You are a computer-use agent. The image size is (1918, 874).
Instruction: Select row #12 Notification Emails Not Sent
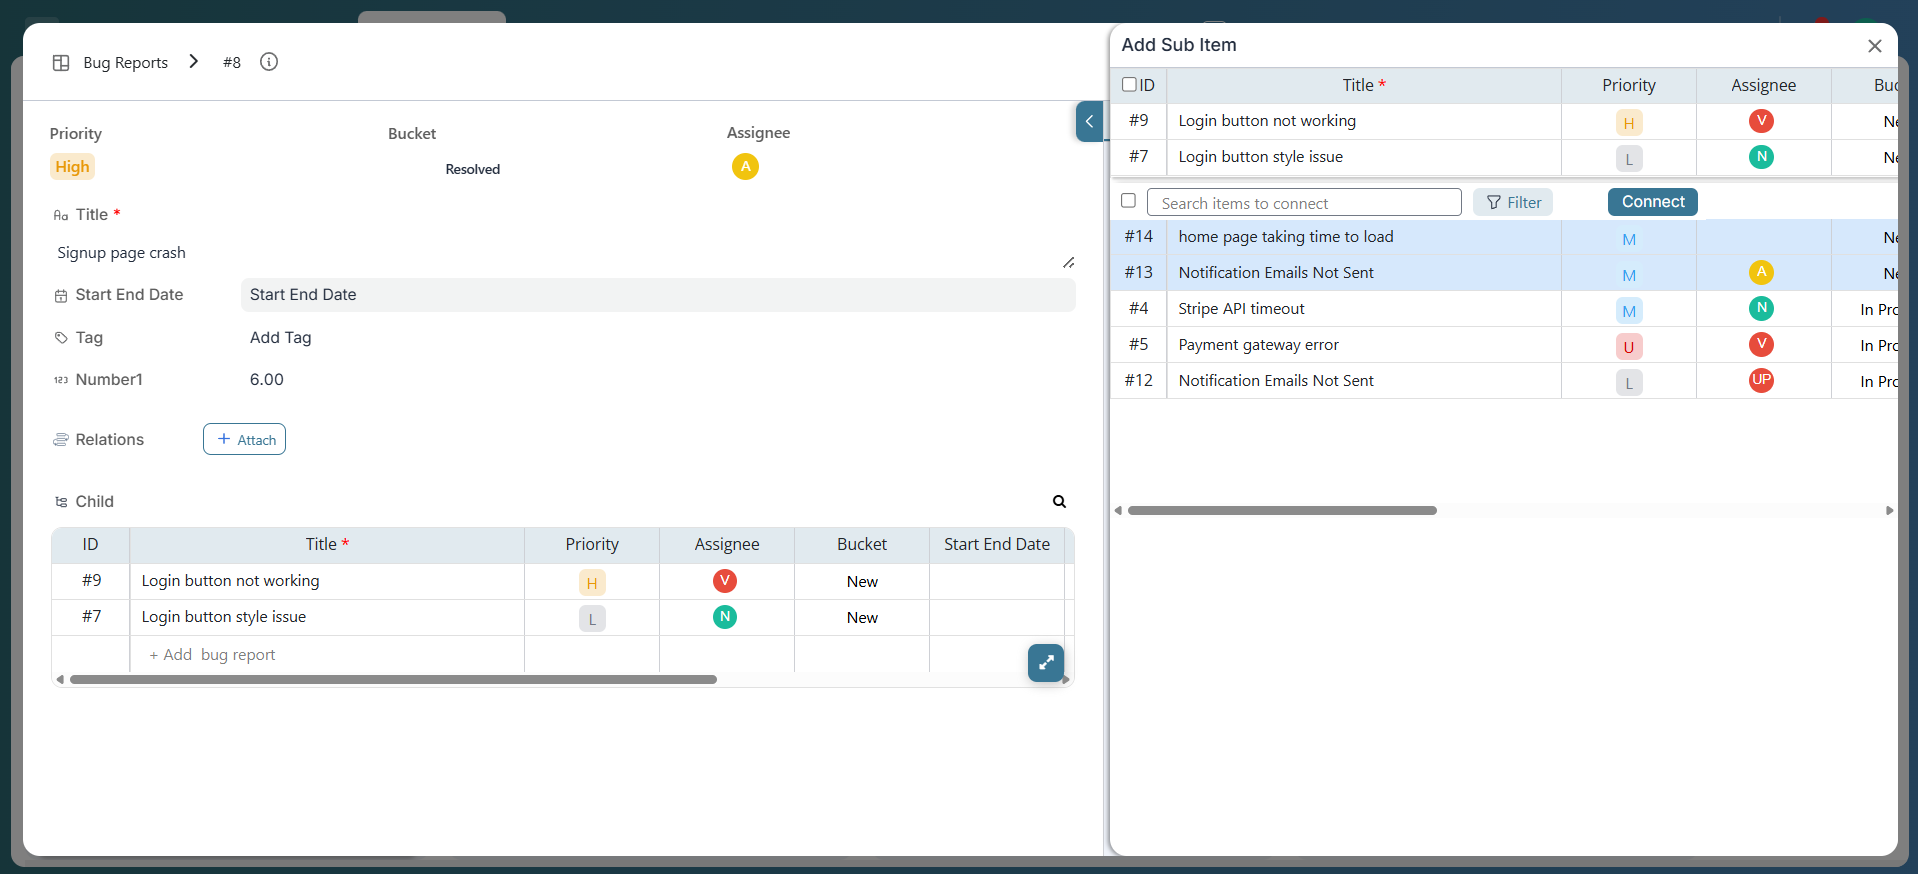coord(1504,381)
